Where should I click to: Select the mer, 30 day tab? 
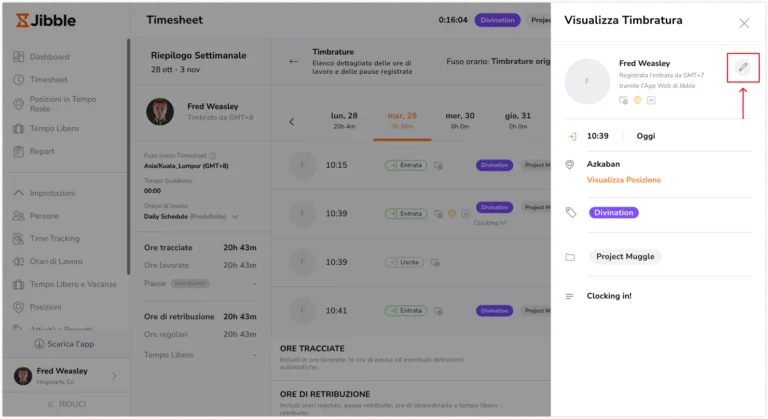coord(460,121)
